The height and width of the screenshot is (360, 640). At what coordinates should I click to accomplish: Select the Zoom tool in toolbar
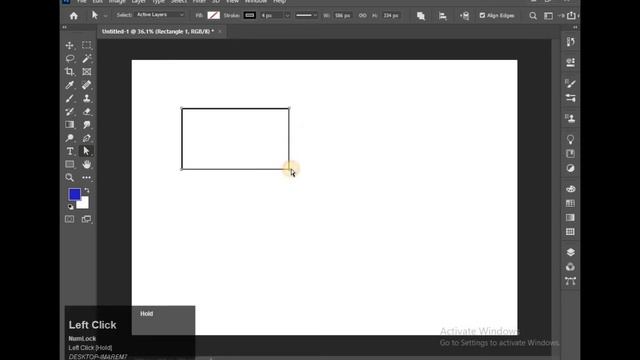pyautogui.click(x=70, y=178)
